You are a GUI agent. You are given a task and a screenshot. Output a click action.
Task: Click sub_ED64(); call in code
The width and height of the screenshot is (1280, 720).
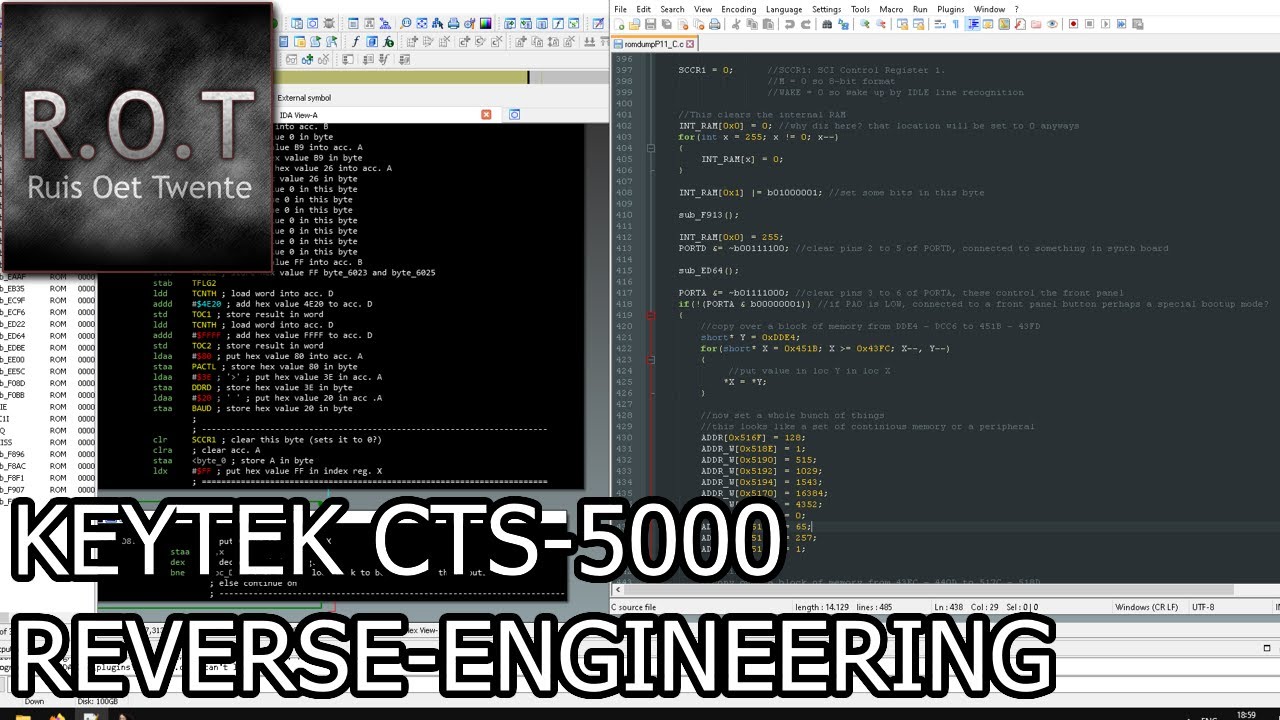[709, 270]
